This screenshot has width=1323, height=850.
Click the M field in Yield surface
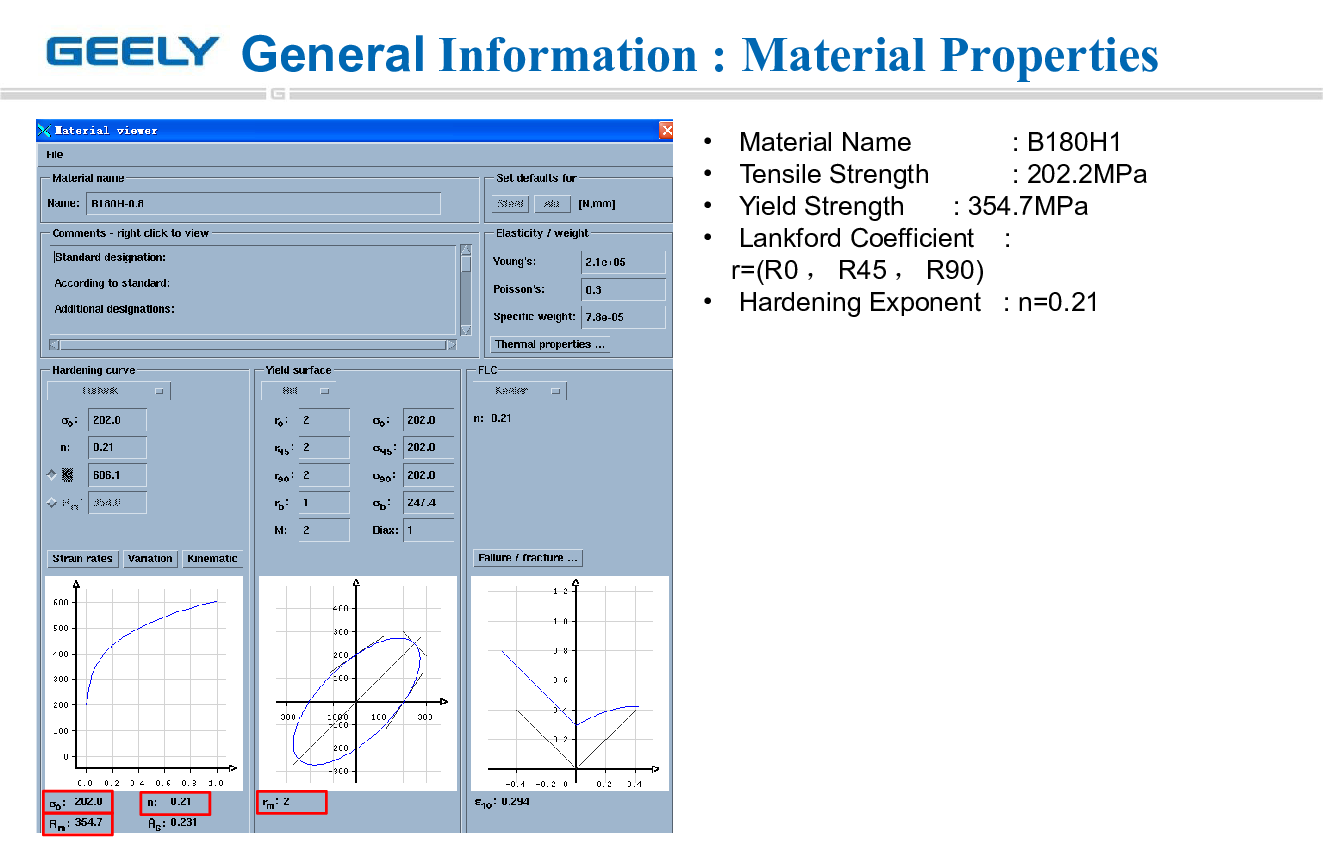324,530
